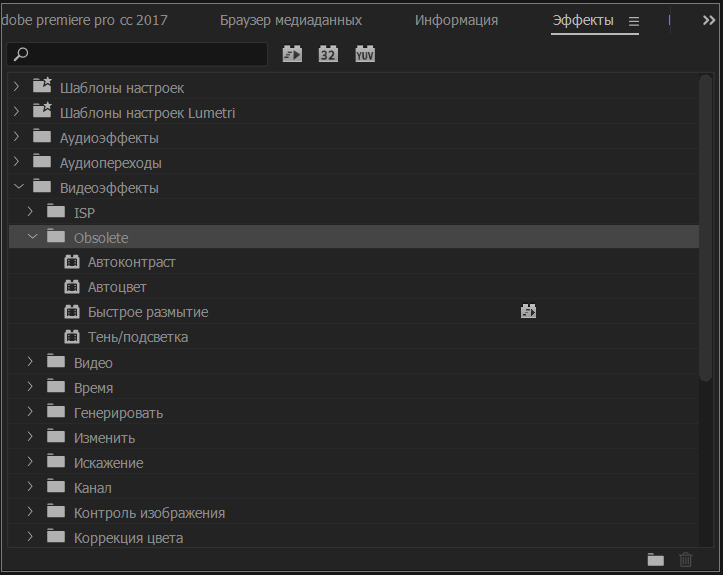
Task: Select the Быстрое размытие effect name
Action: tap(148, 312)
